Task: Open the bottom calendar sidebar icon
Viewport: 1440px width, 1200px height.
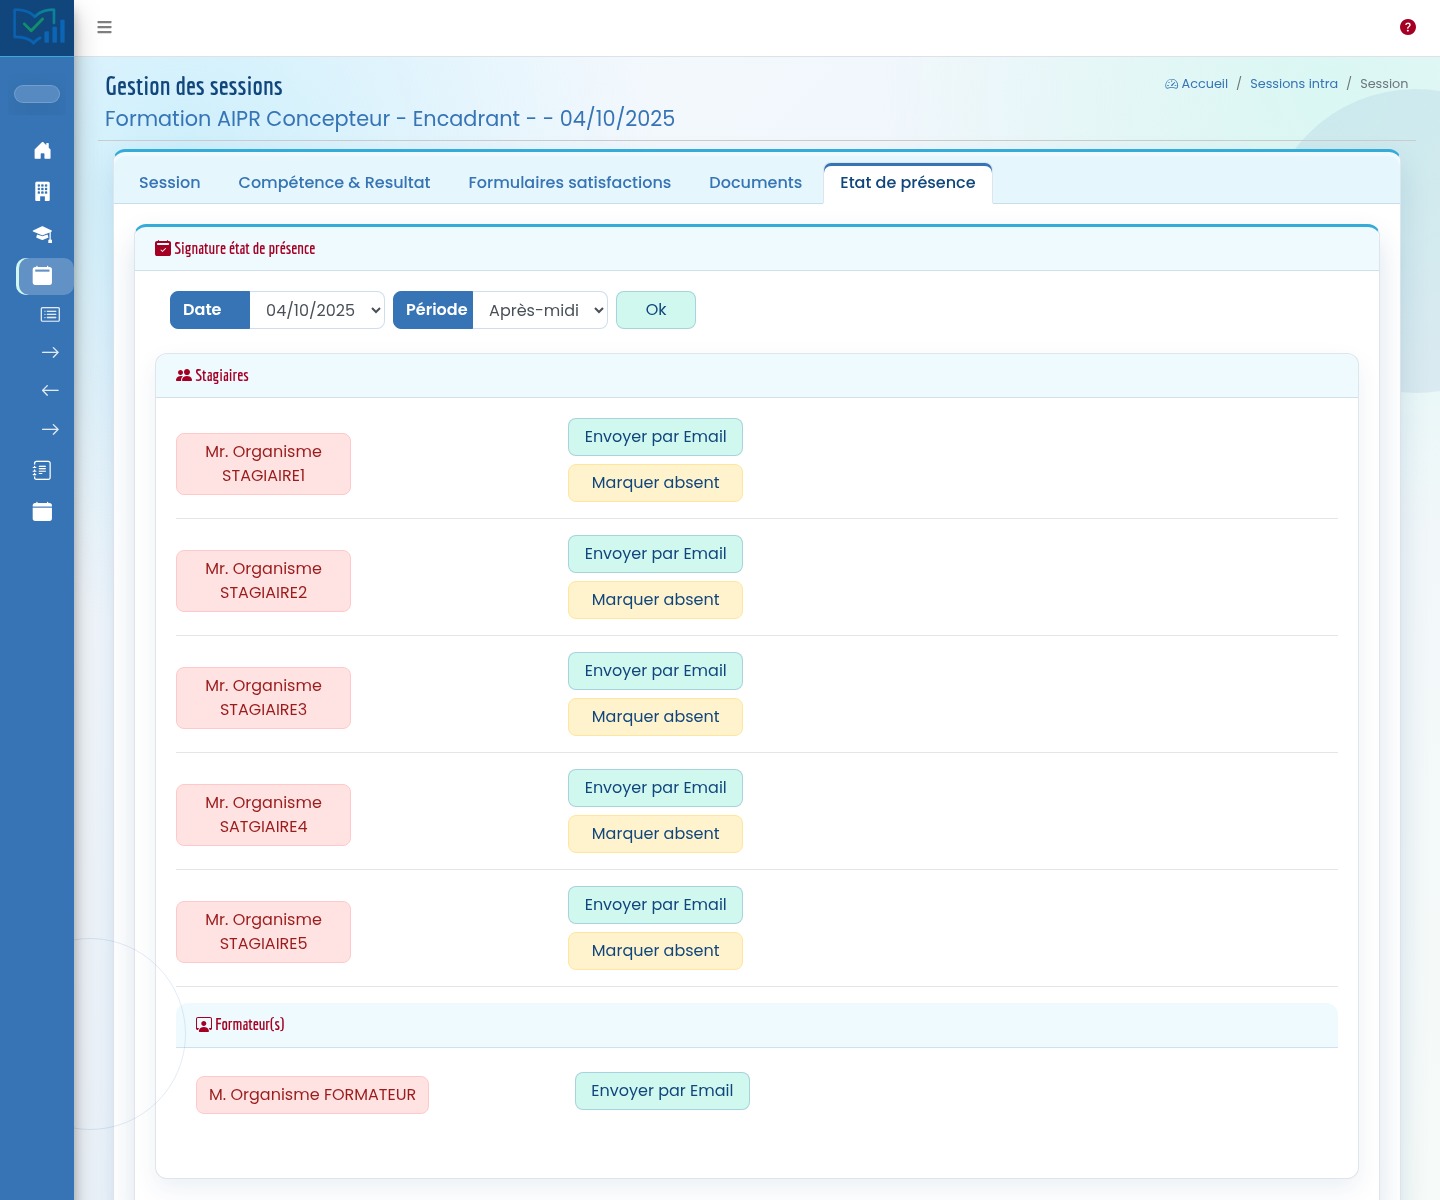Action: [x=42, y=511]
